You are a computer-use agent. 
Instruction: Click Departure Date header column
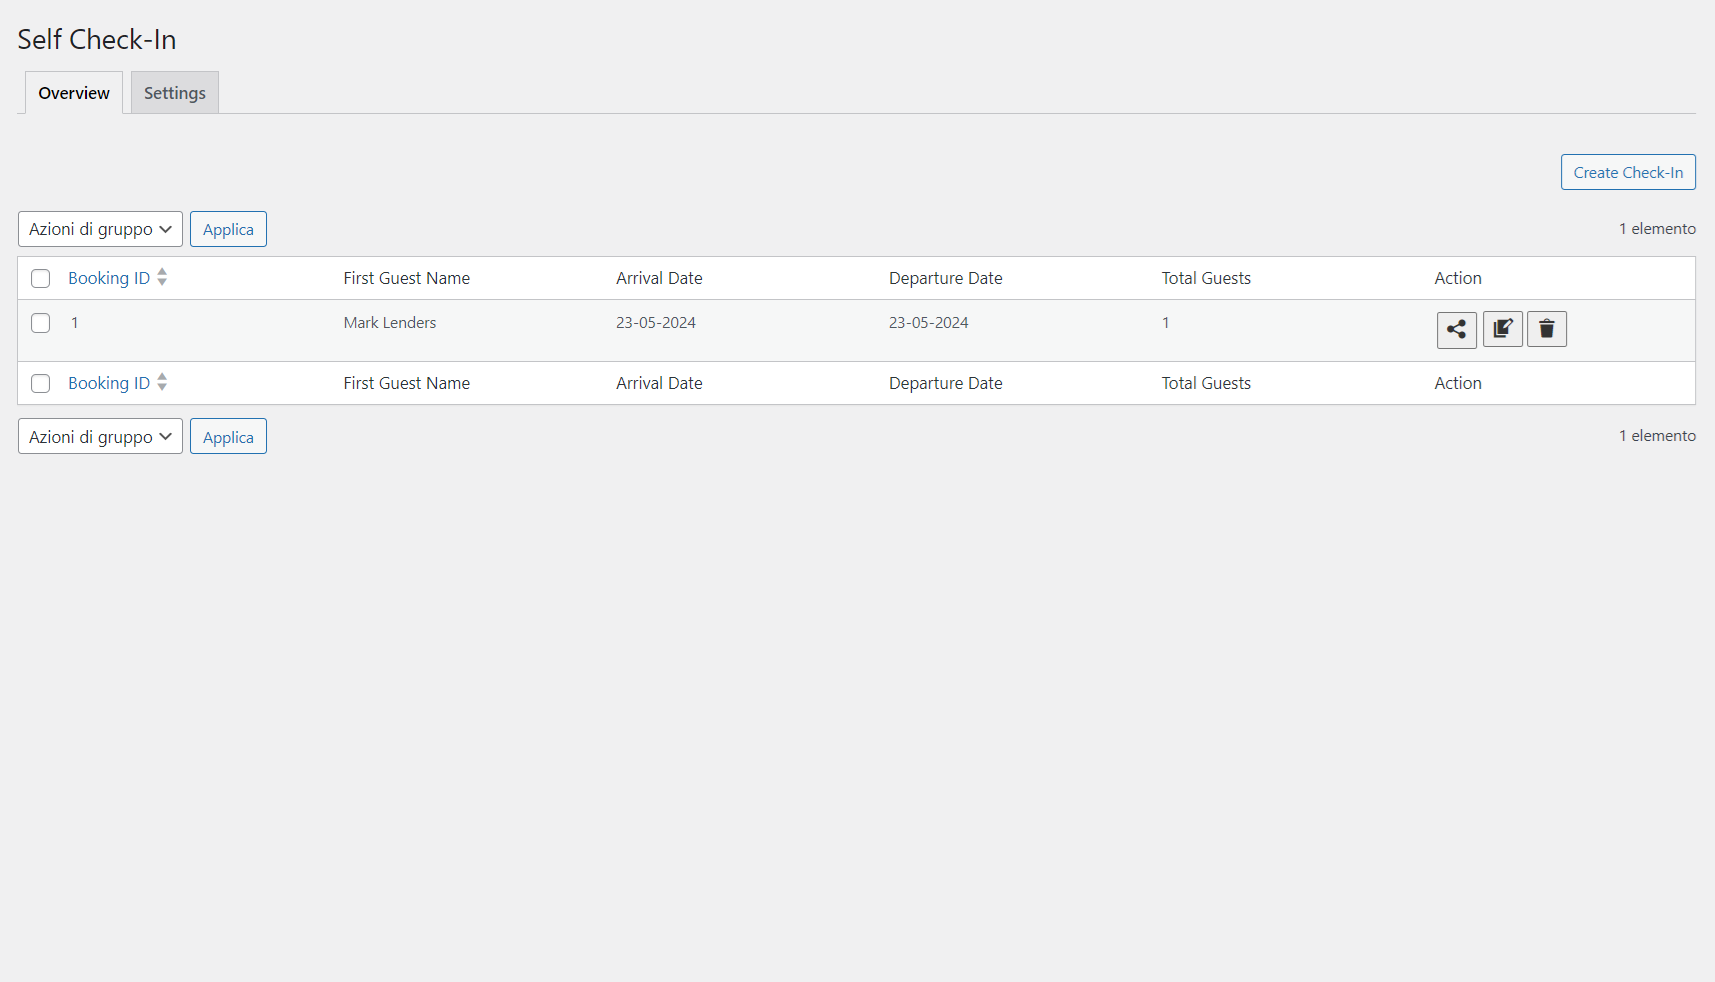(x=946, y=278)
